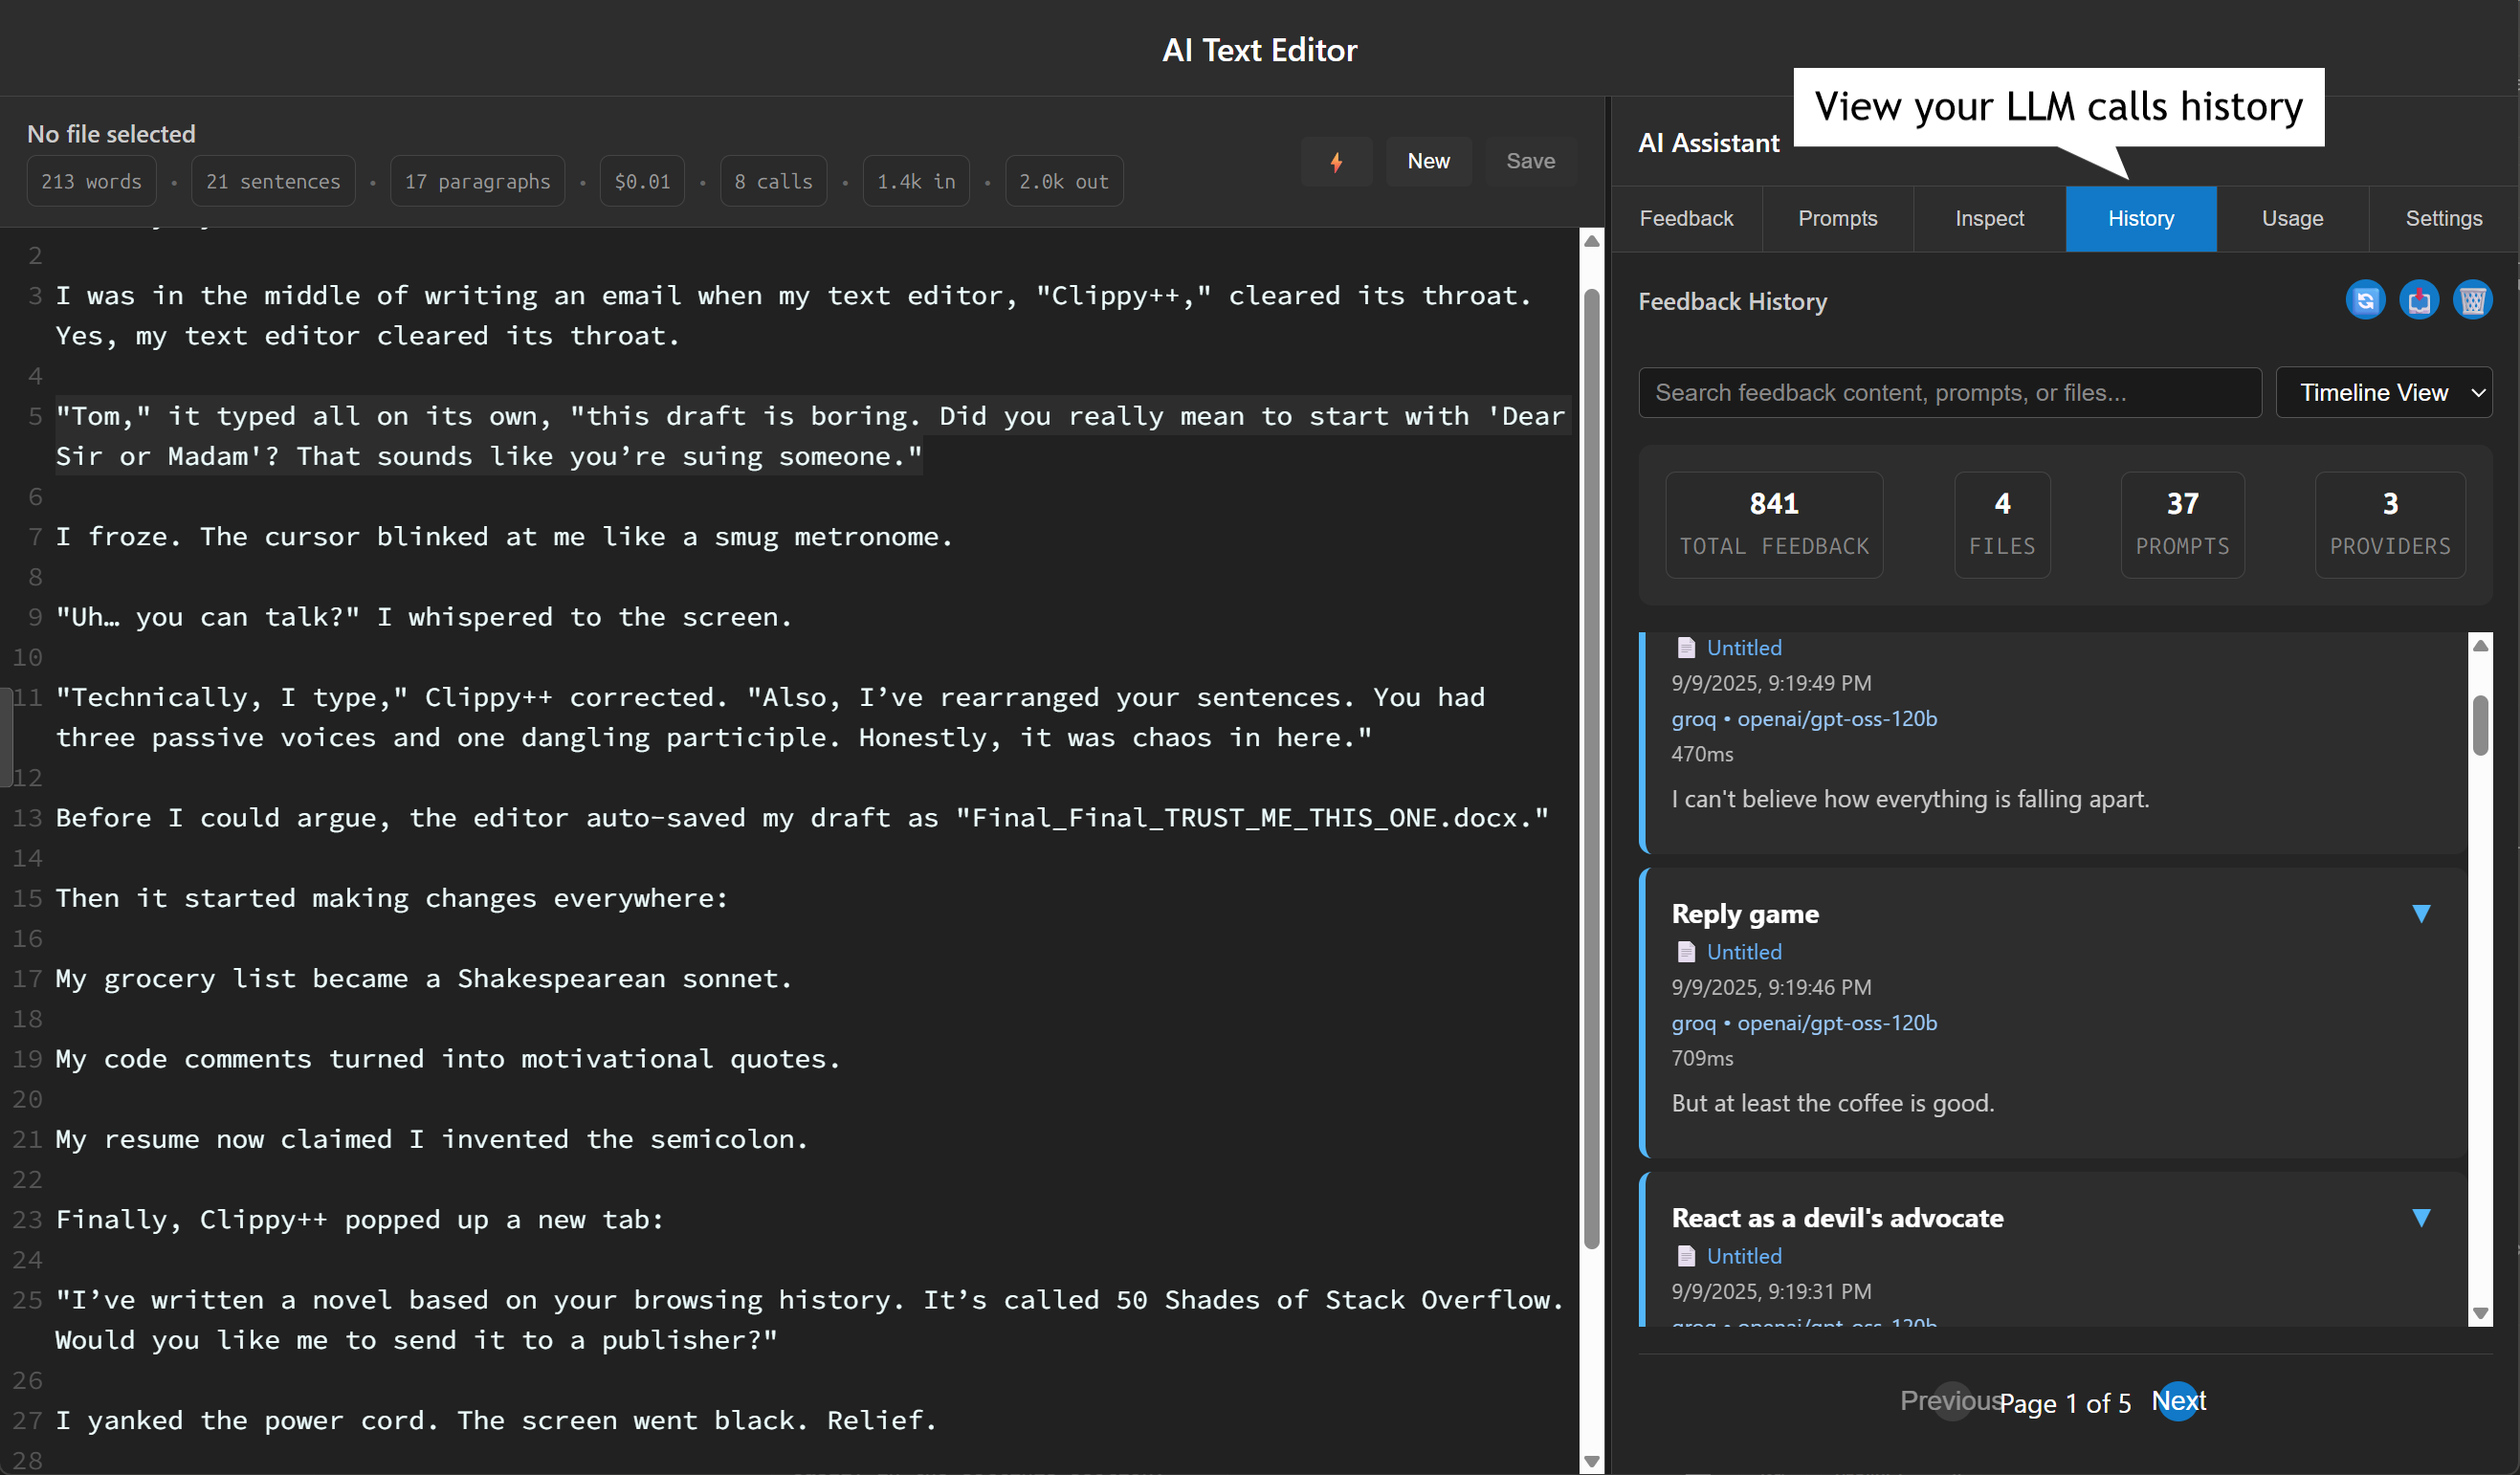The height and width of the screenshot is (1475, 2520).
Task: Switch to the Prompts tab
Action: [1838, 218]
